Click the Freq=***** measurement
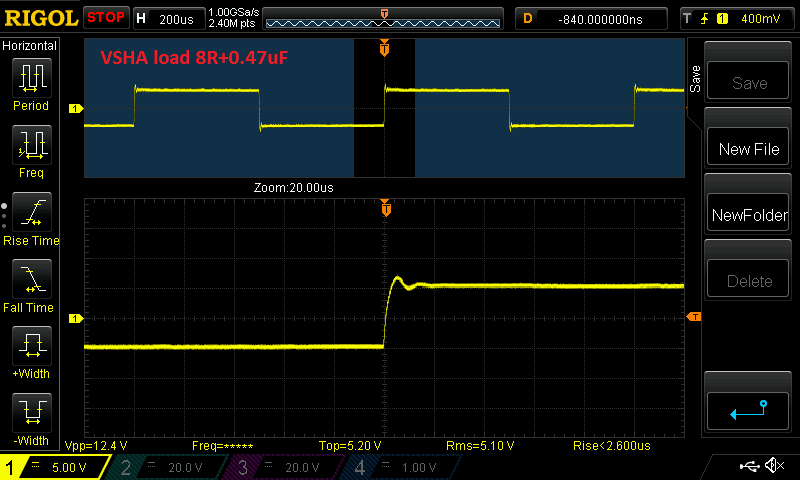Screen dimensions: 800x480 (x=222, y=446)
